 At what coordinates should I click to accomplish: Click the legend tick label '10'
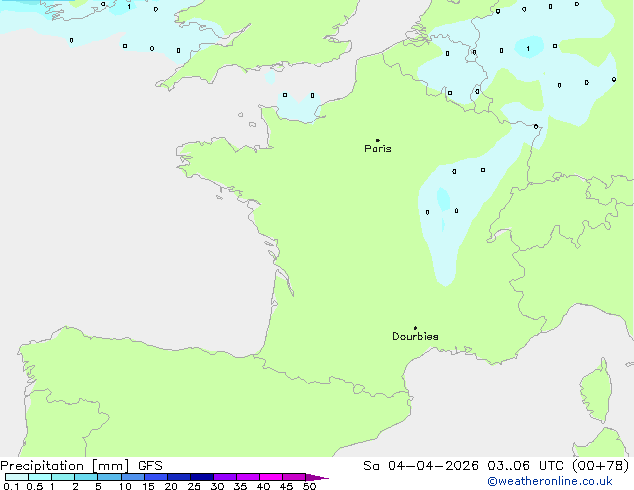pos(125,486)
